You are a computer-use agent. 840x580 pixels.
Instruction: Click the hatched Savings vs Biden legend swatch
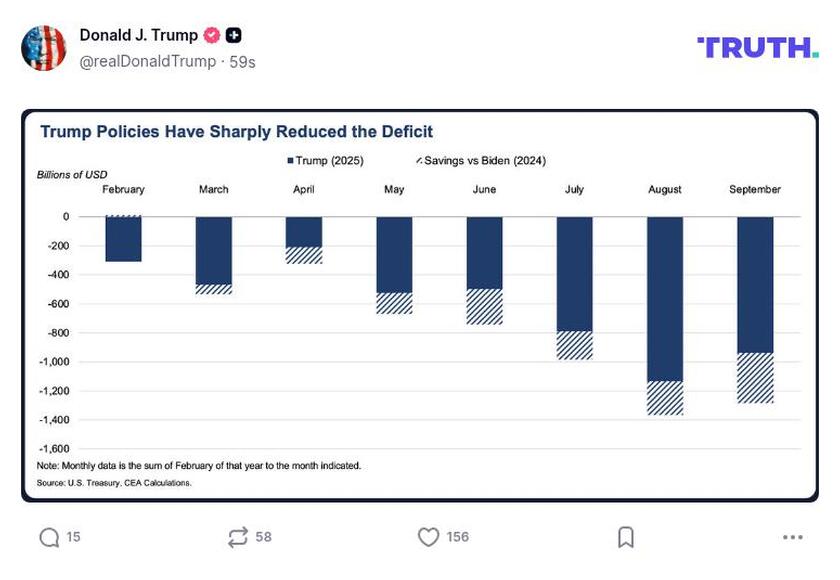(x=418, y=161)
